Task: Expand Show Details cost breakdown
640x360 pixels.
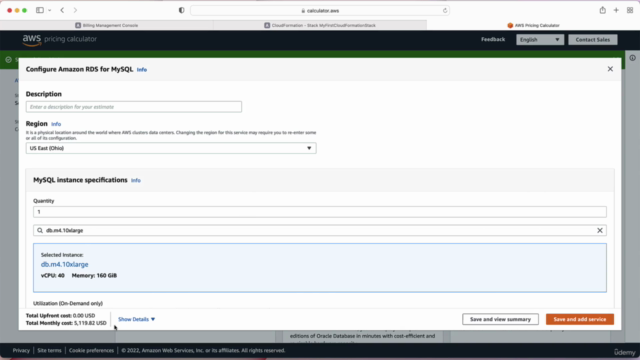Action: point(136,319)
